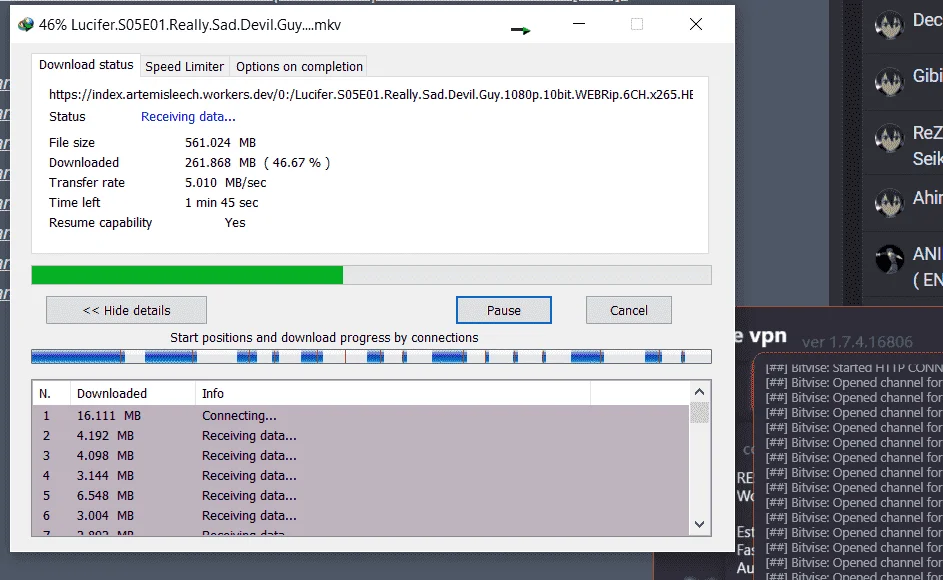This screenshot has width=943, height=580.
Task: Cancel the download
Action: pyautogui.click(x=628, y=310)
